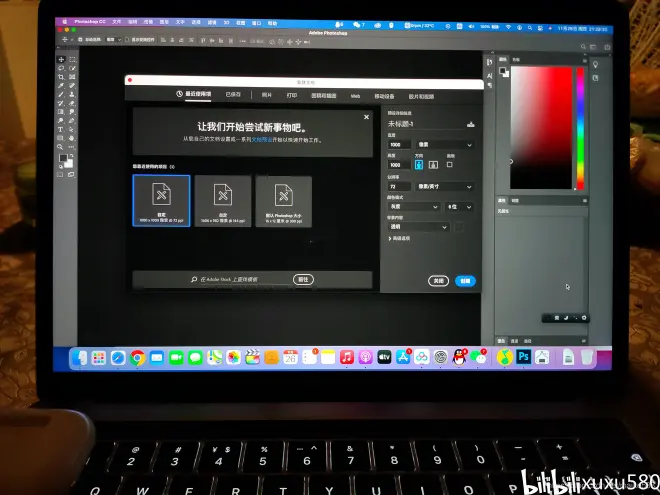Image resolution: width=660 pixels, height=495 pixels.
Task: Click the Quick Mask mode icon
Action: 60,175
